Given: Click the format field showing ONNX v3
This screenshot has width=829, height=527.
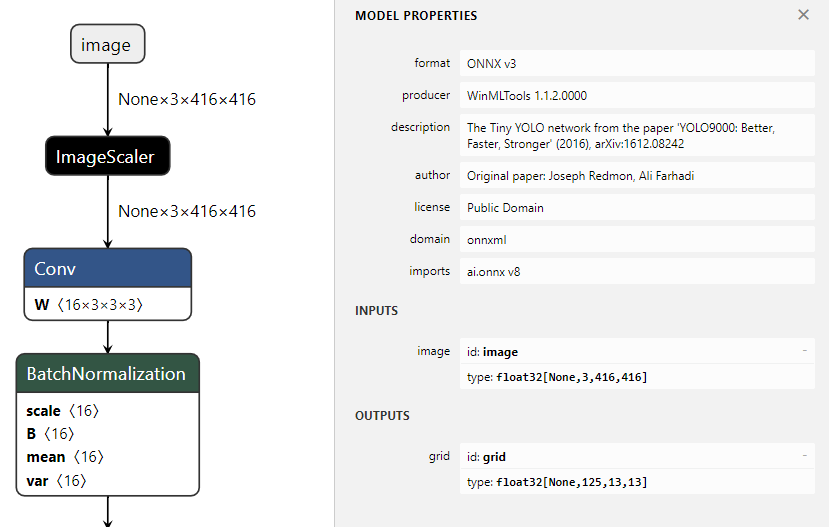Looking at the screenshot, I should (637, 63).
